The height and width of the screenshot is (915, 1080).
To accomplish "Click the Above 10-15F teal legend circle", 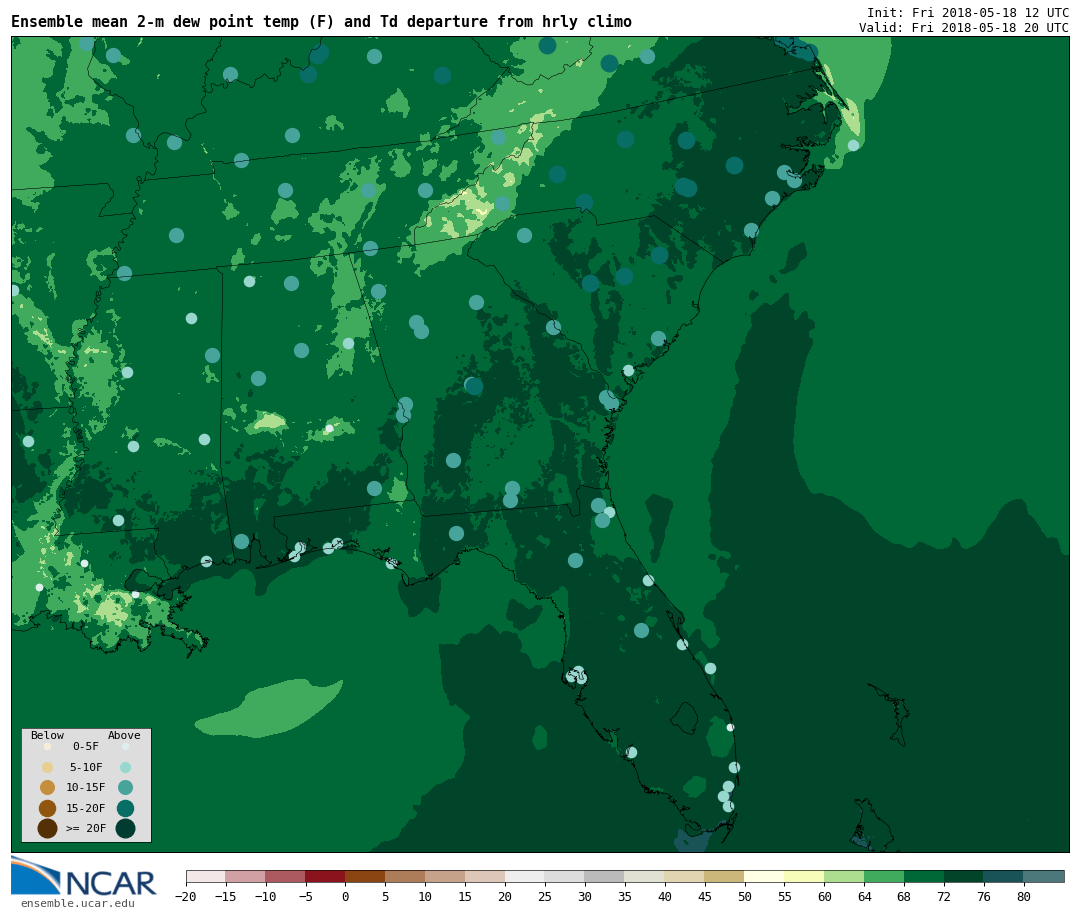I will [125, 788].
